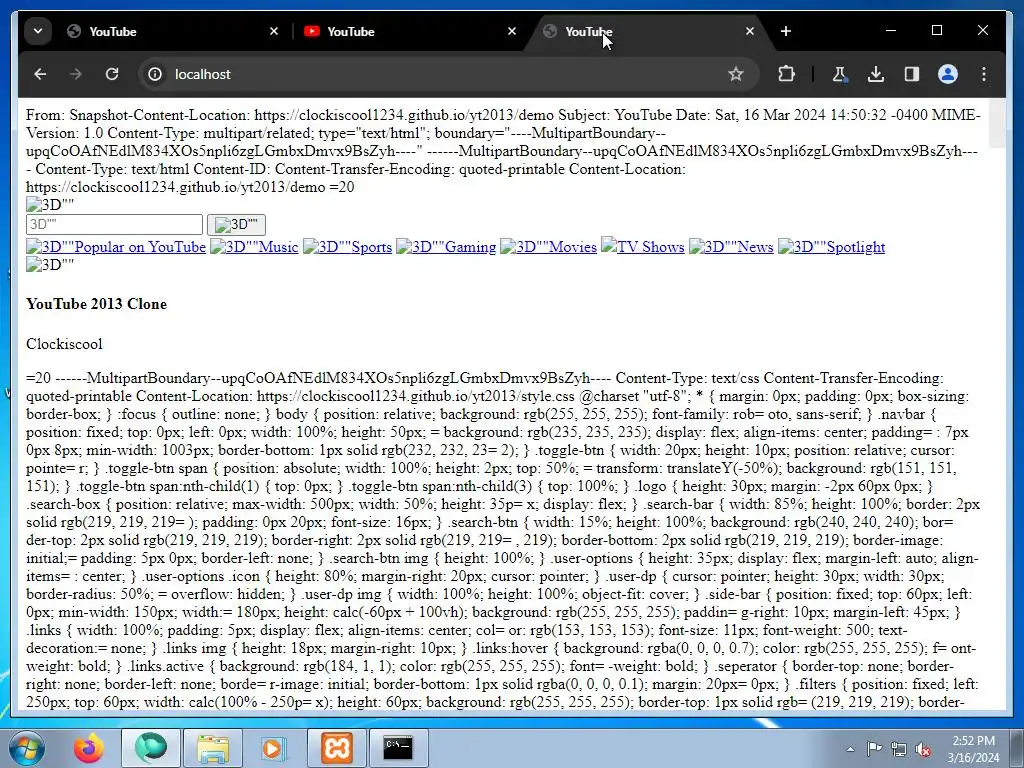Image resolution: width=1024 pixels, height=768 pixels.
Task: Open the green globe browser taskbar icon
Action: coord(151,748)
